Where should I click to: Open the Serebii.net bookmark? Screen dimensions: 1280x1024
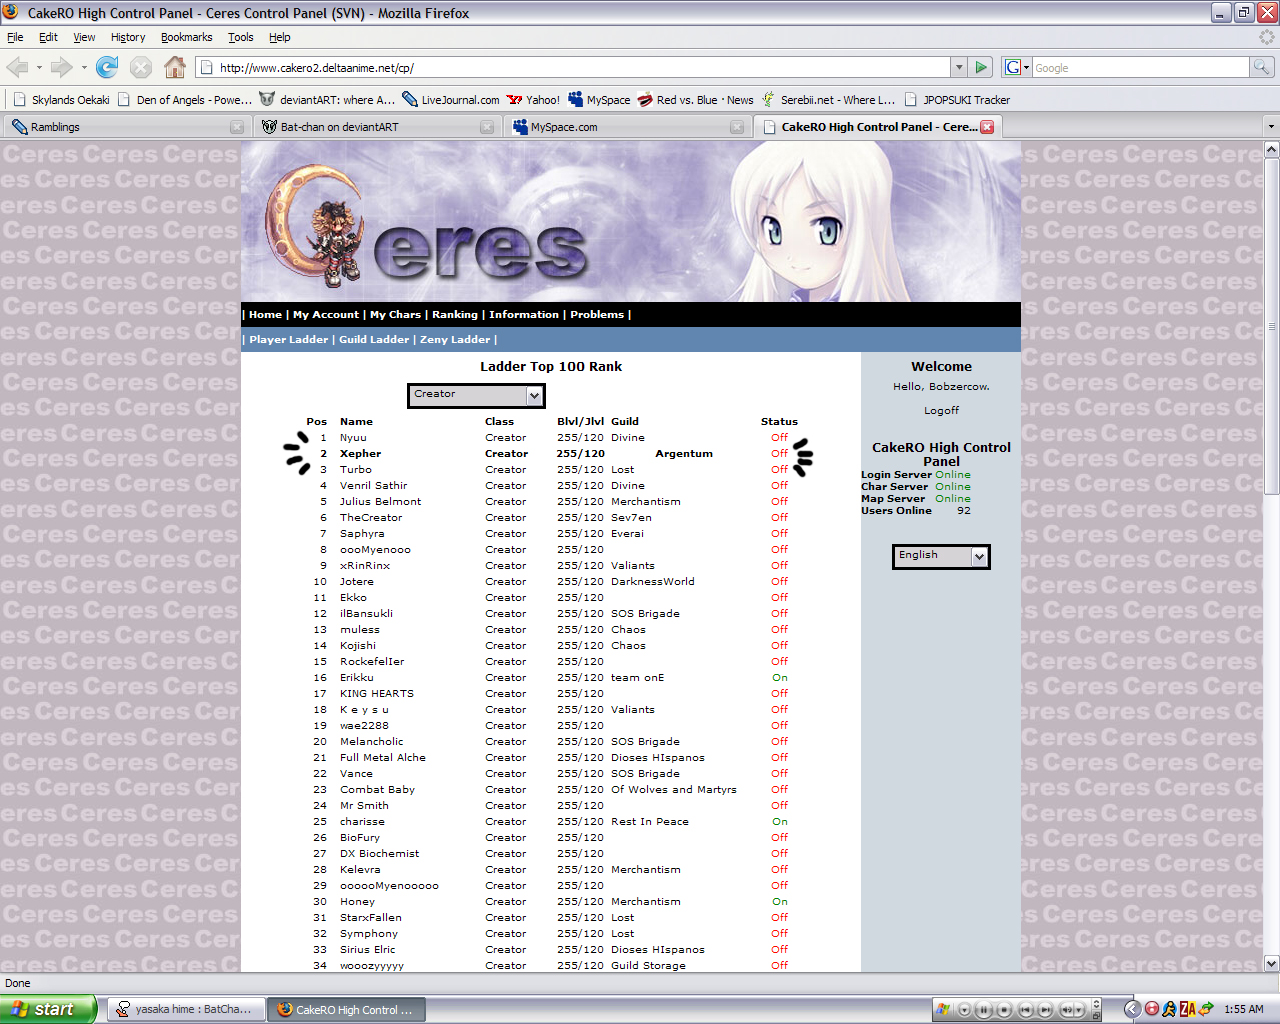tap(828, 100)
